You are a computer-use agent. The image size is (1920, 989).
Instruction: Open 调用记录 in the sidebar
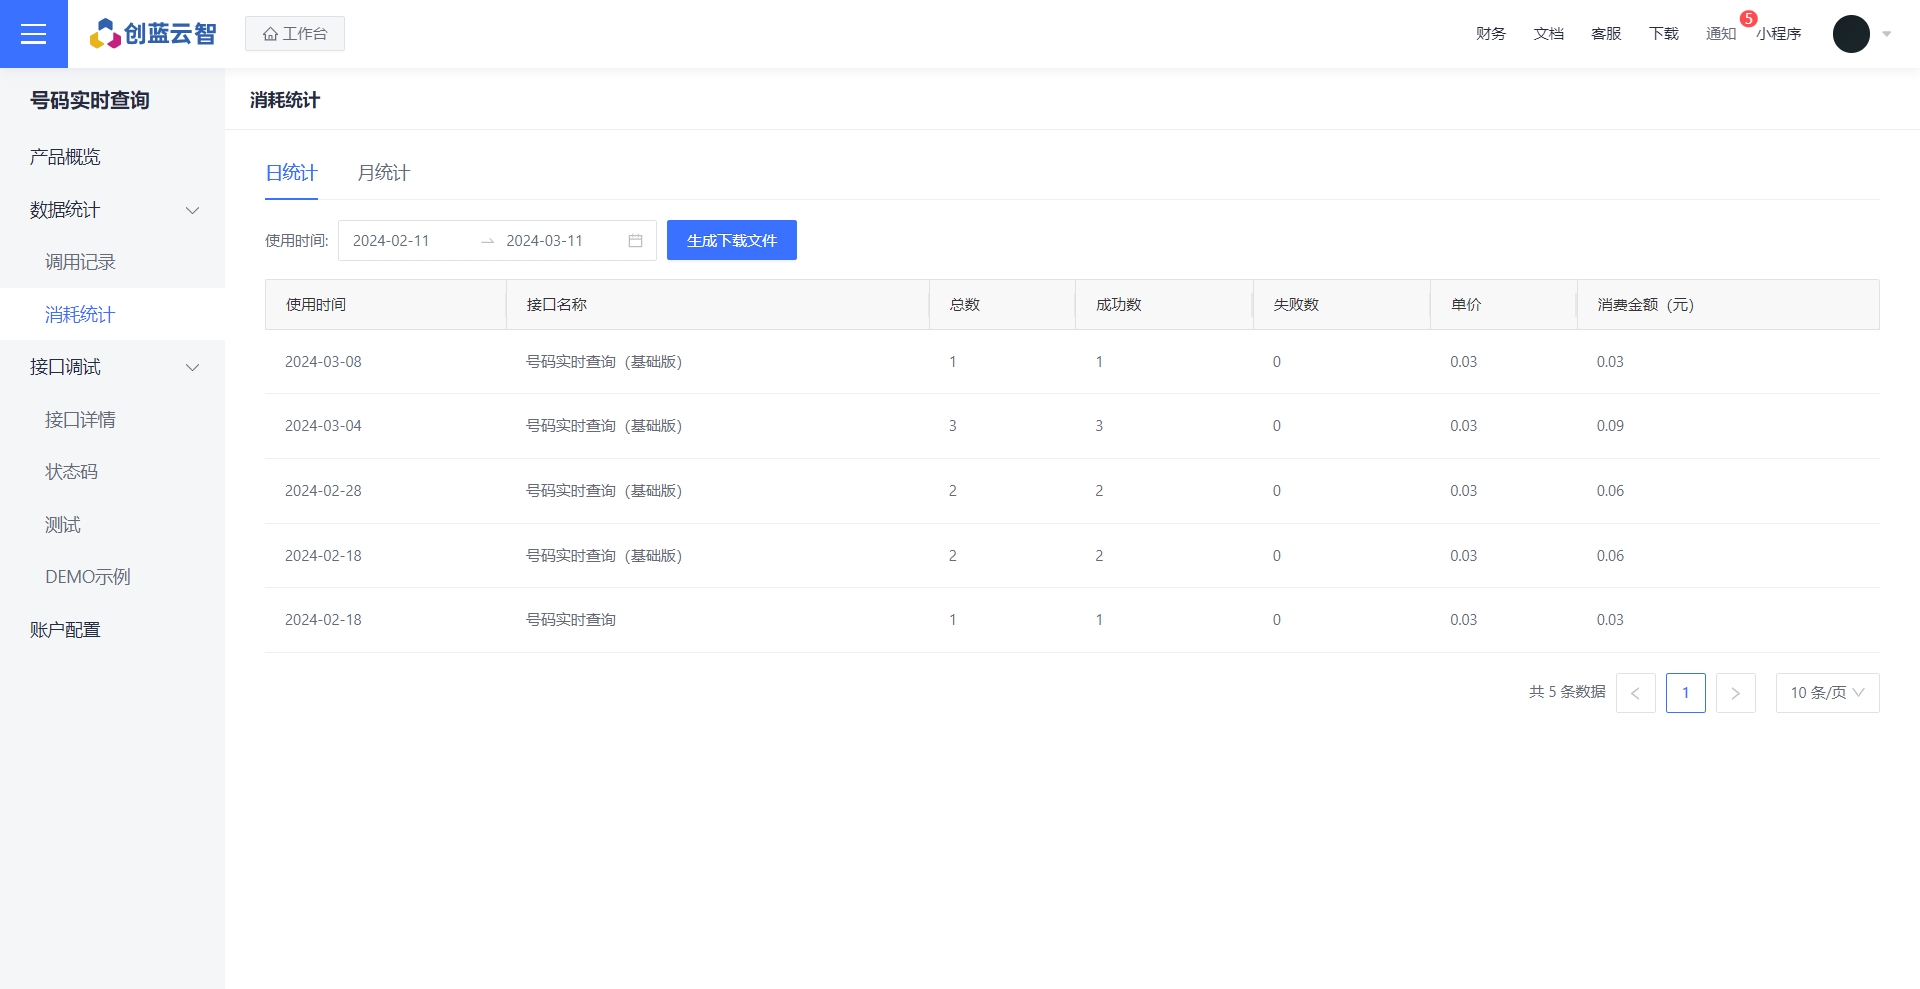pos(80,262)
